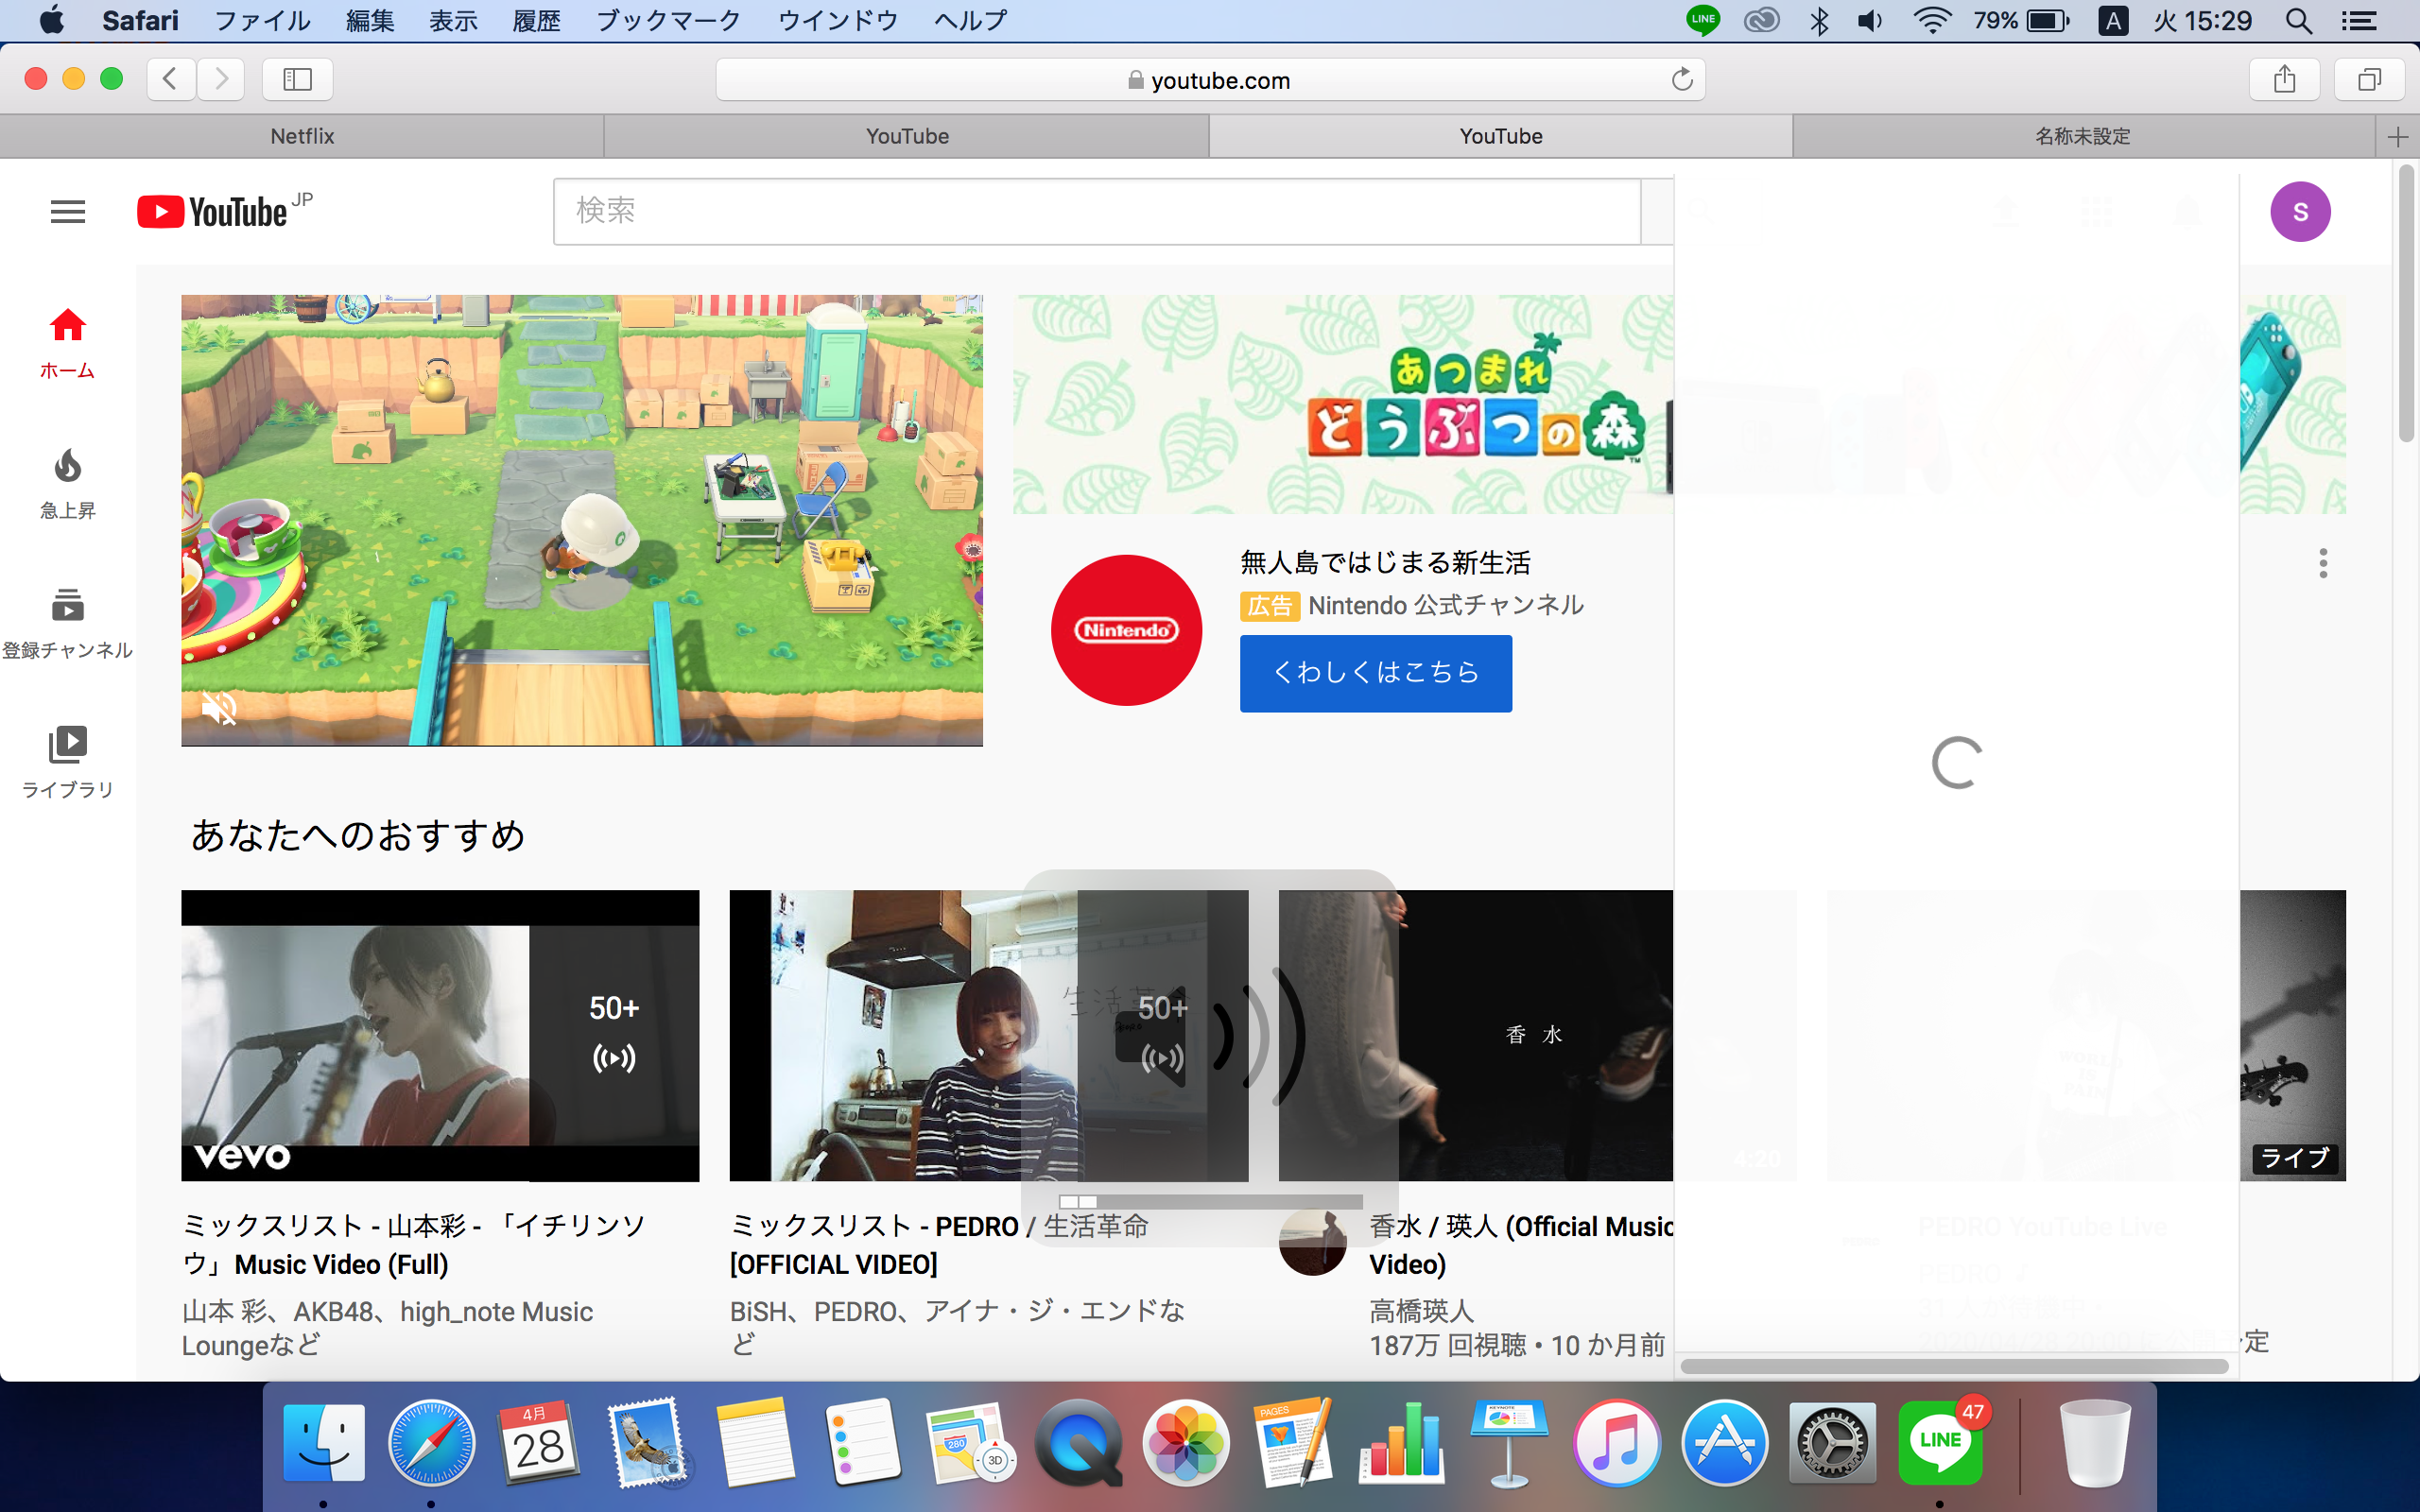Reload the page with refresh icon

click(1682, 79)
